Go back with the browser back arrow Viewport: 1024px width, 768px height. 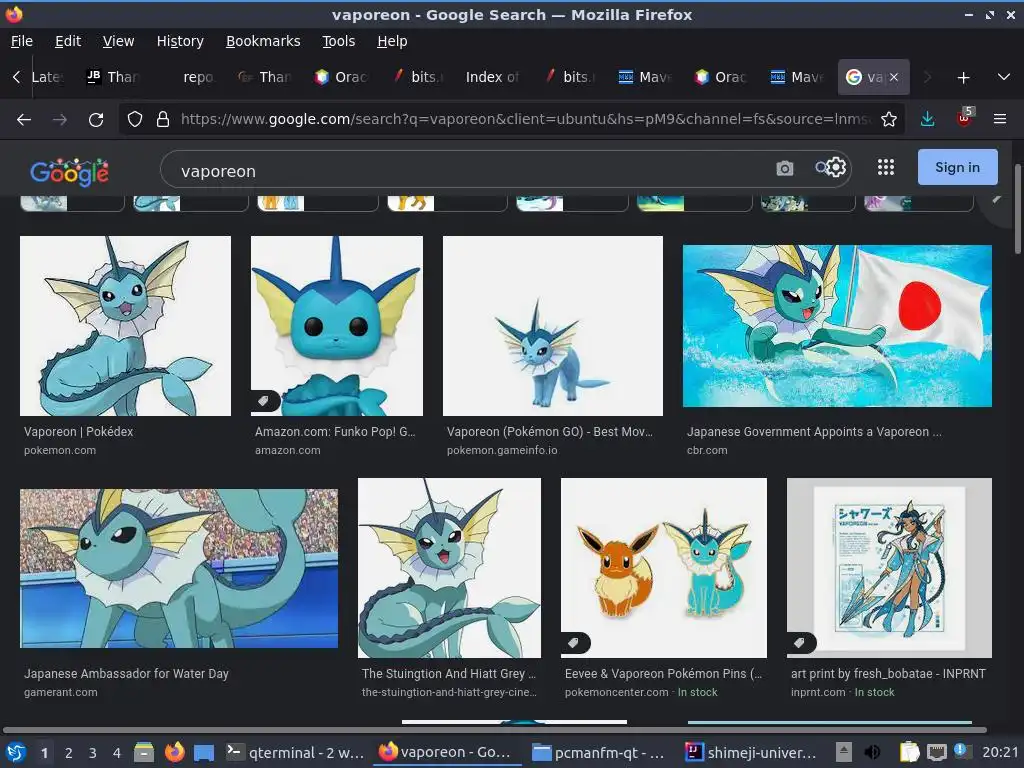tap(24, 120)
